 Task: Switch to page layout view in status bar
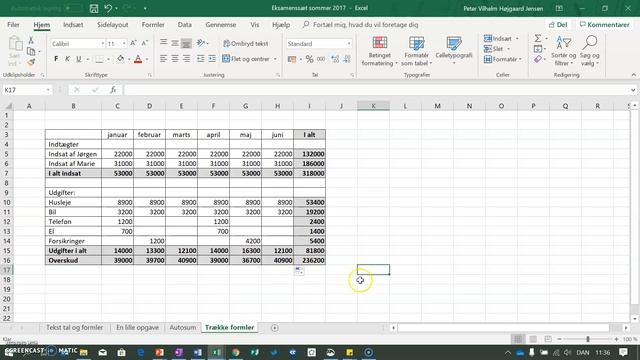533,339
